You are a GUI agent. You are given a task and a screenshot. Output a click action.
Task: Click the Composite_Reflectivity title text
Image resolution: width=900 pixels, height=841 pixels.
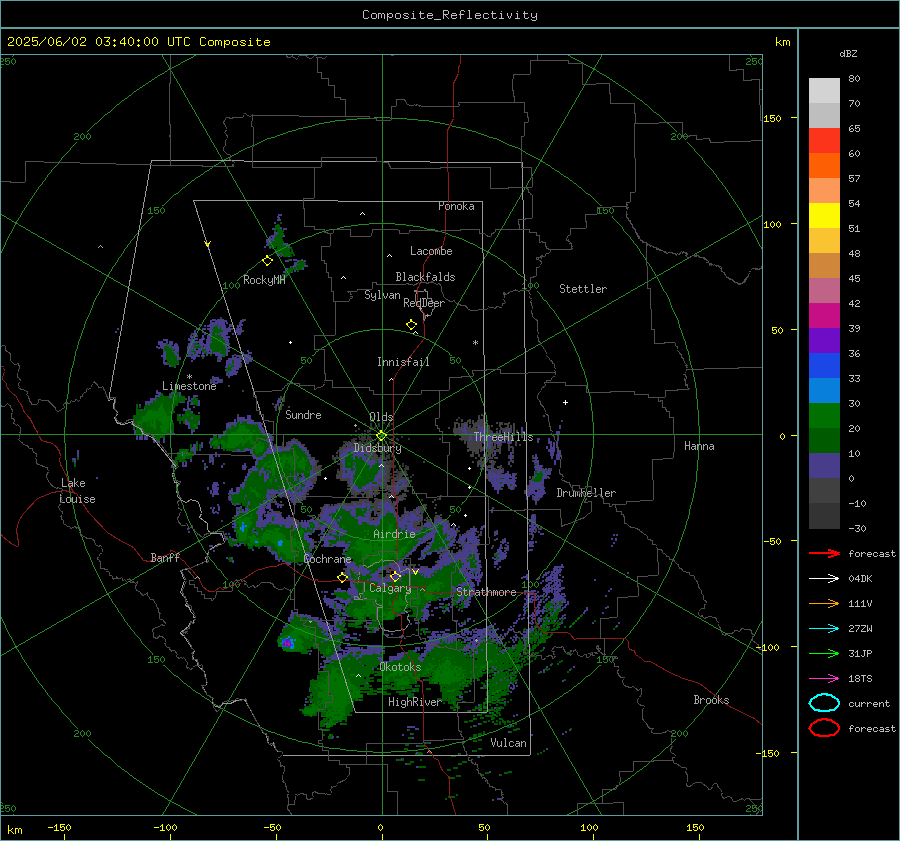[450, 15]
